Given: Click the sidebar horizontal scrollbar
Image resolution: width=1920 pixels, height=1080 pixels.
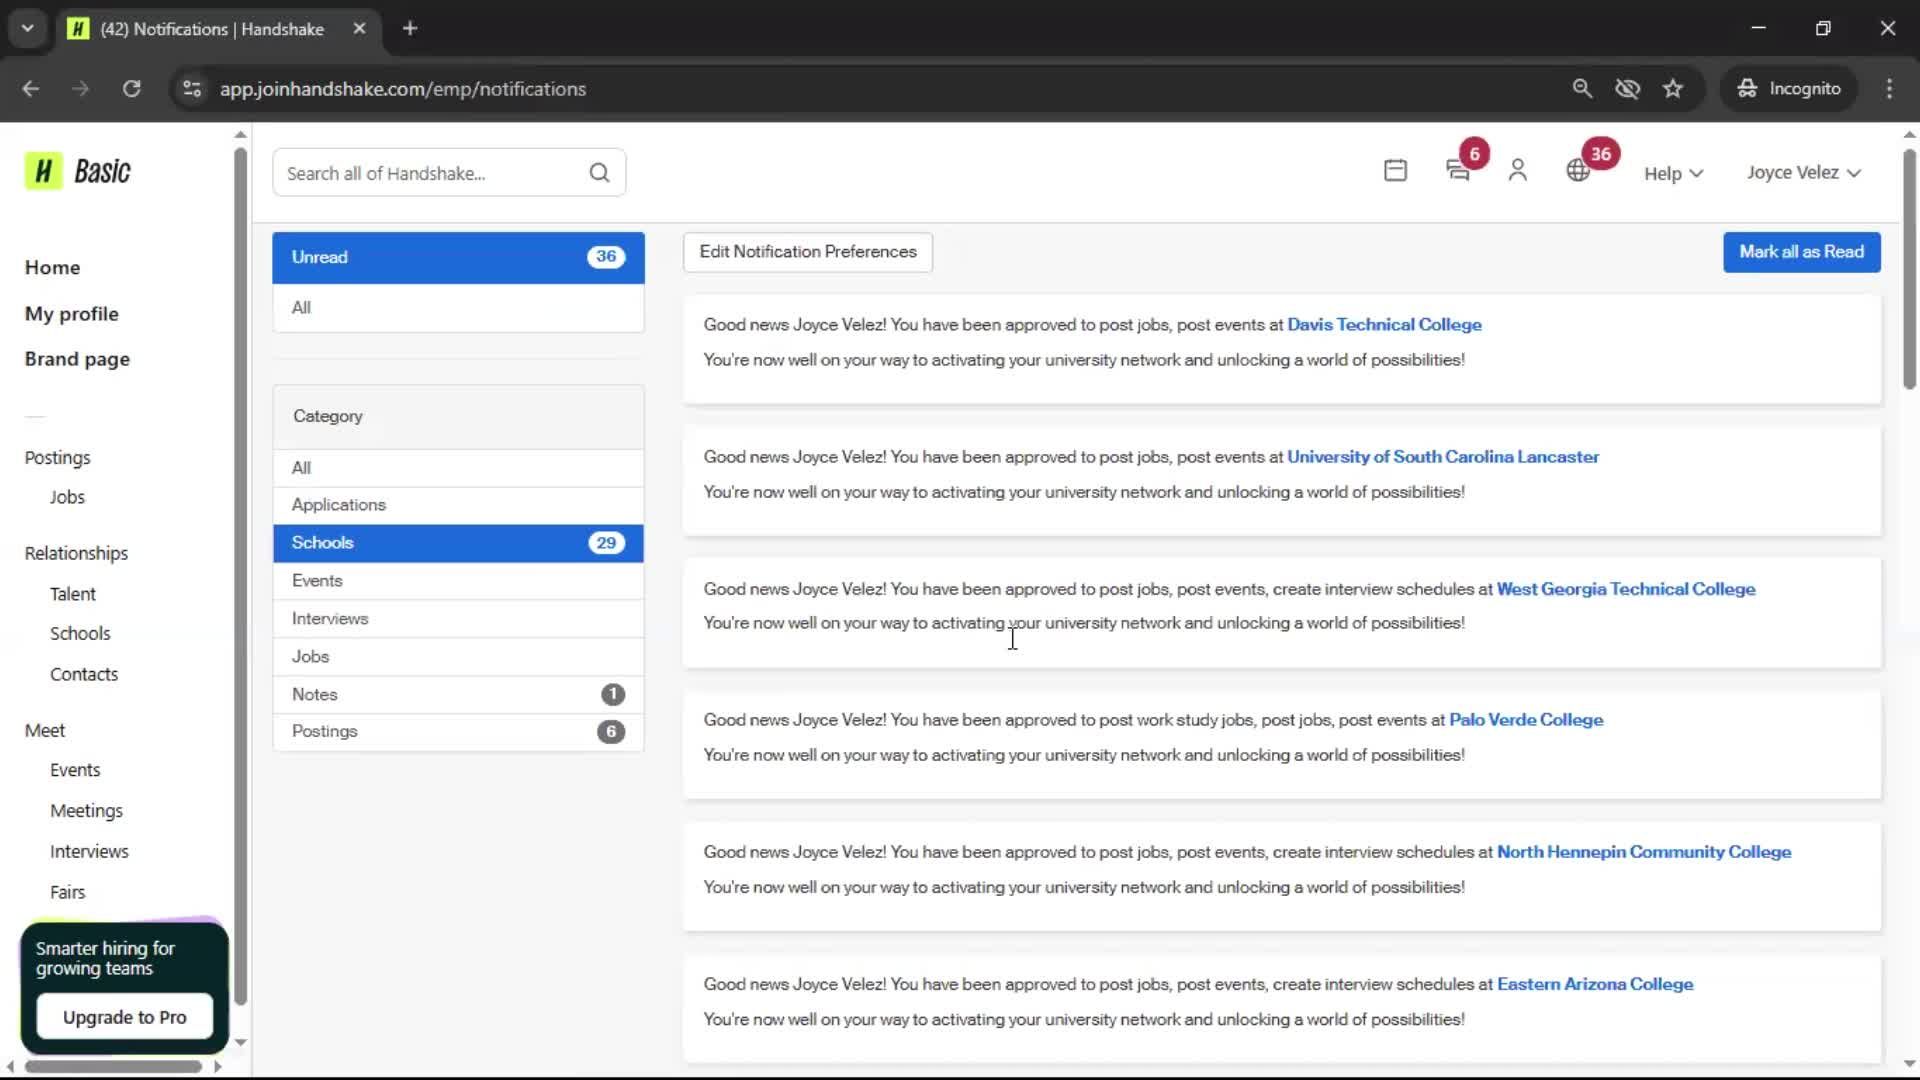Looking at the screenshot, I should (113, 1066).
